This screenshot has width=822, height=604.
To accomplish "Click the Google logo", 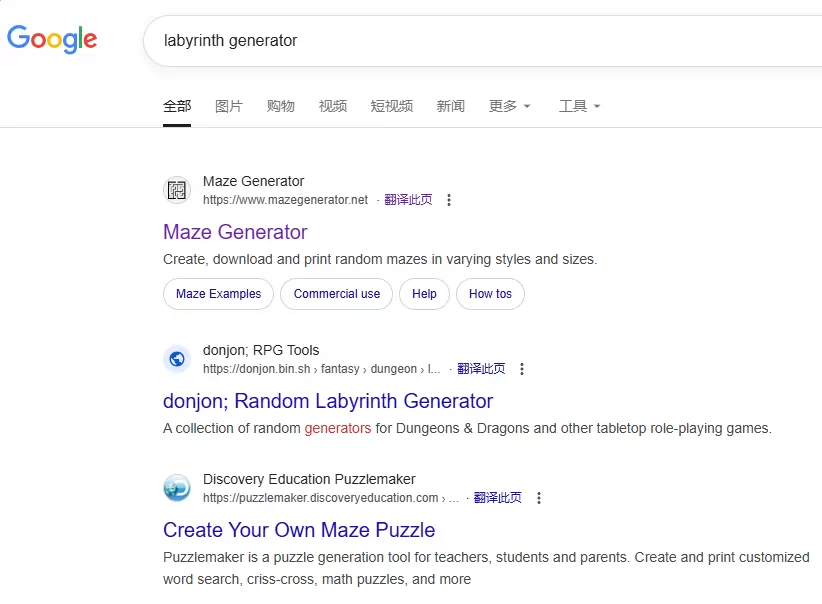I will point(52,39).
